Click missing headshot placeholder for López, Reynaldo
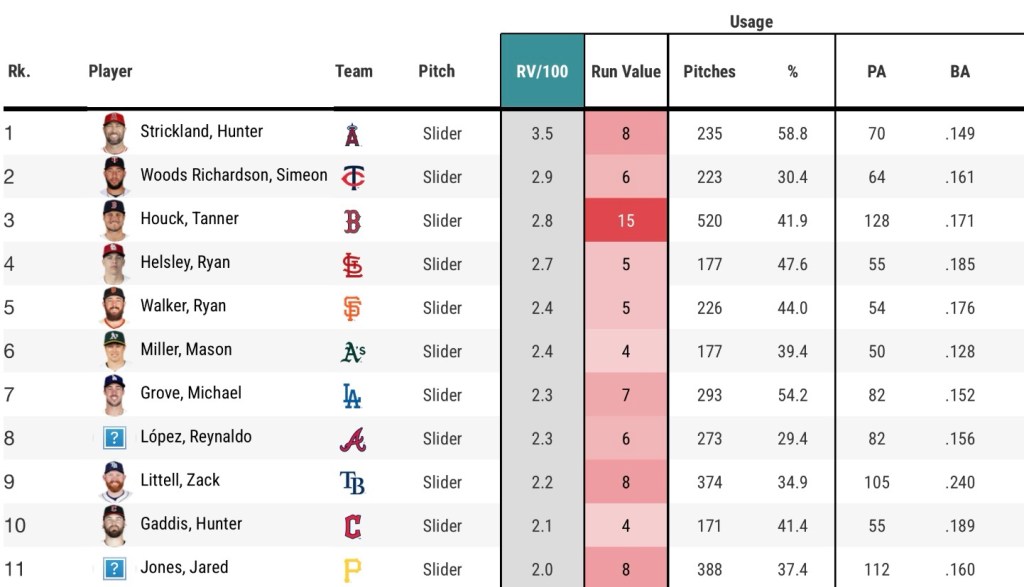 115,438
